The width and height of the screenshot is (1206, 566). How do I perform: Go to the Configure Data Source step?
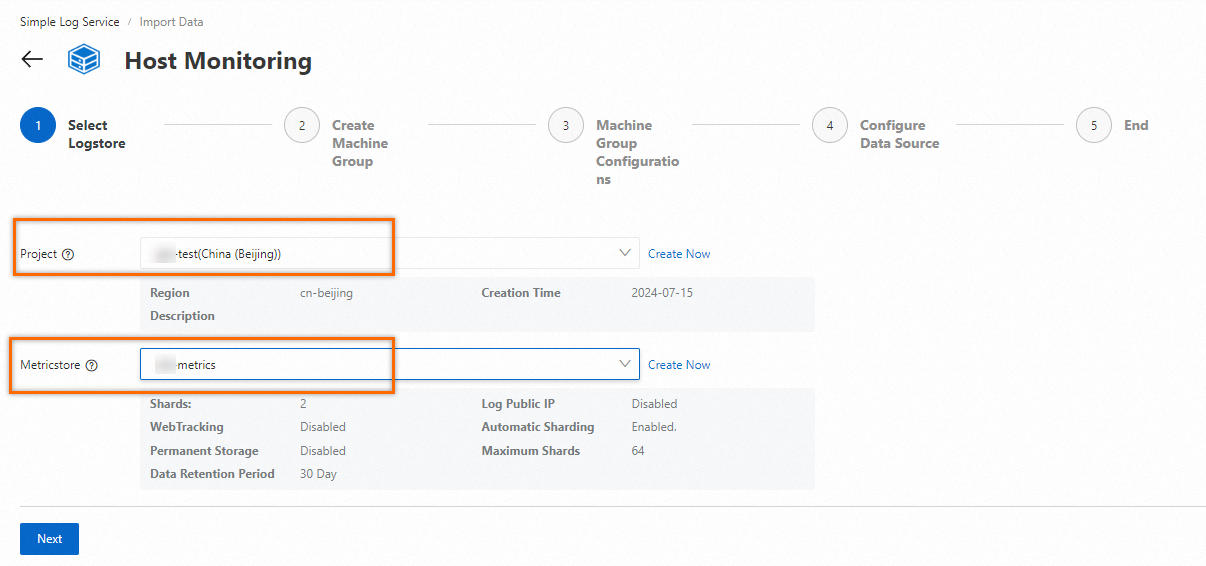click(x=900, y=134)
